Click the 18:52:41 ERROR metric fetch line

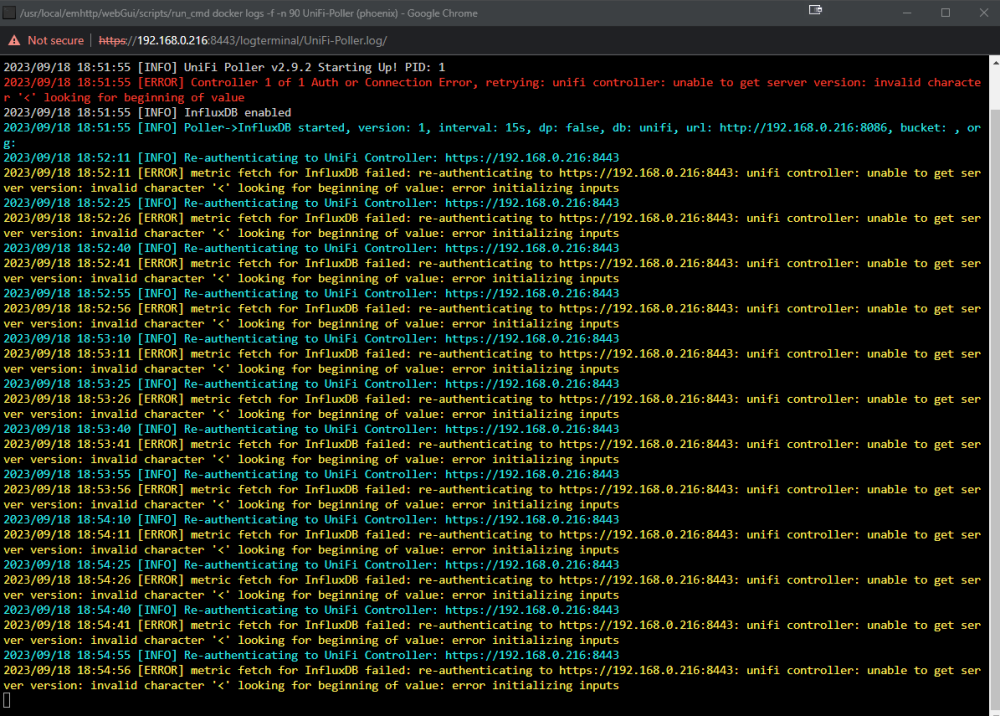click(492, 271)
